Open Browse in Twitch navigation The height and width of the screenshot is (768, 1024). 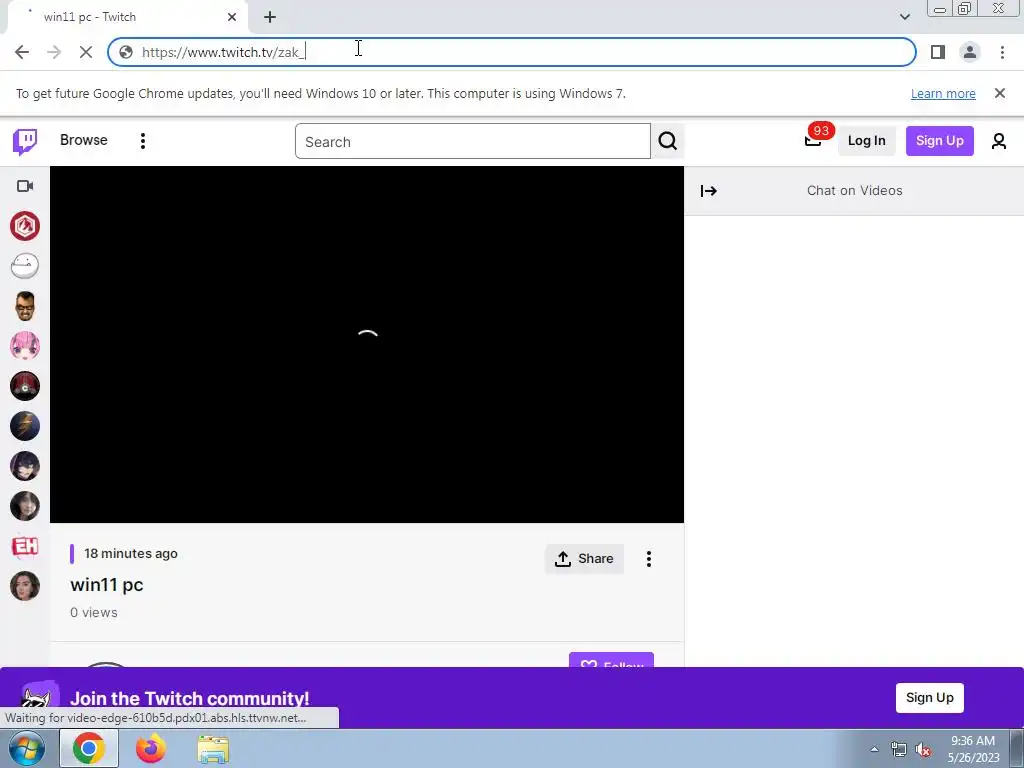tap(84, 140)
